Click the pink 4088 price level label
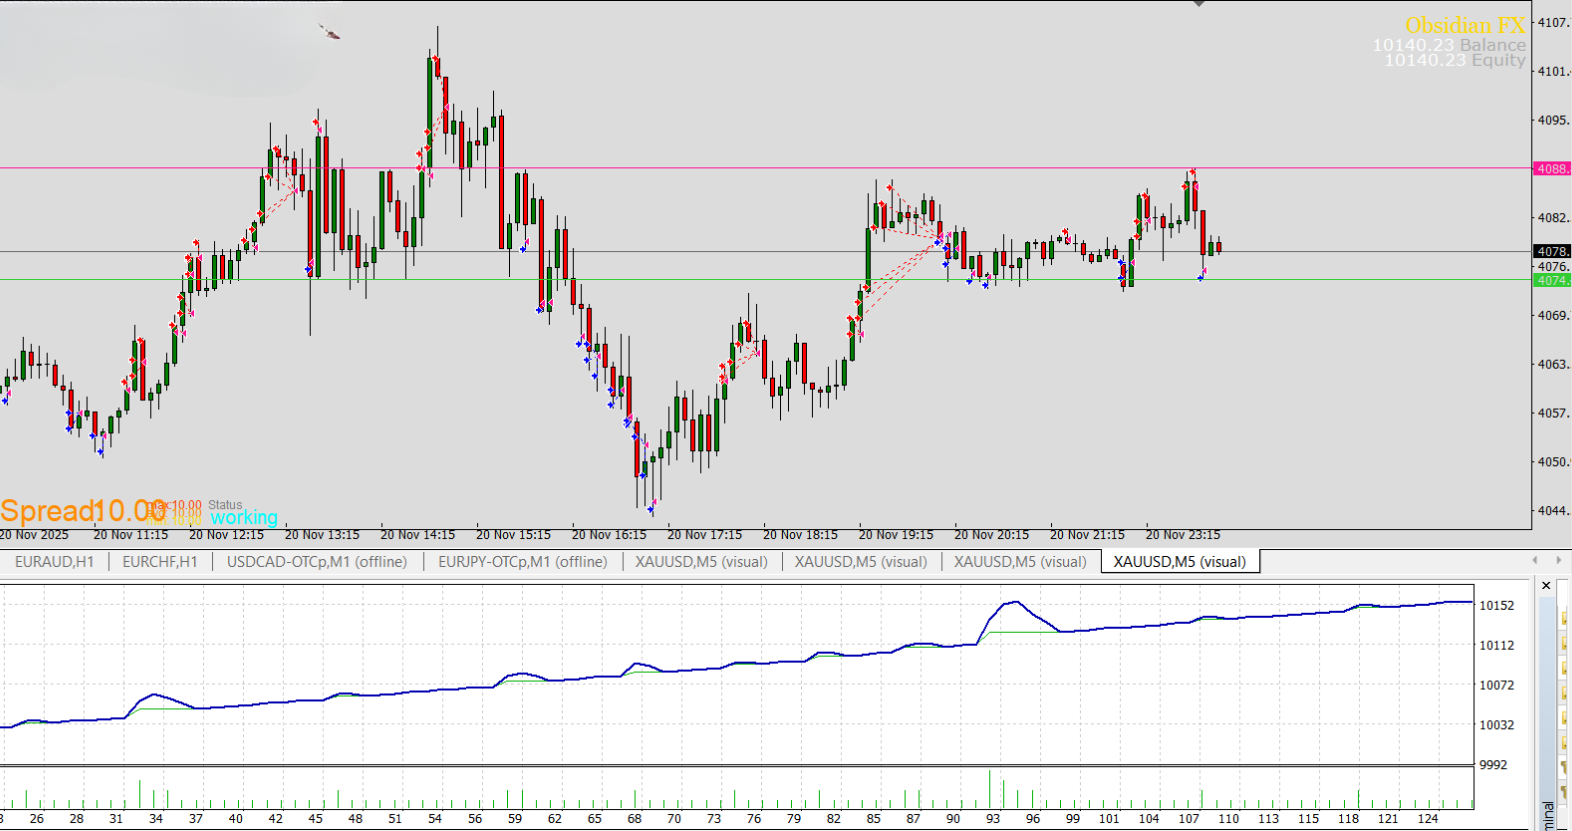1572x831 pixels. point(1552,169)
